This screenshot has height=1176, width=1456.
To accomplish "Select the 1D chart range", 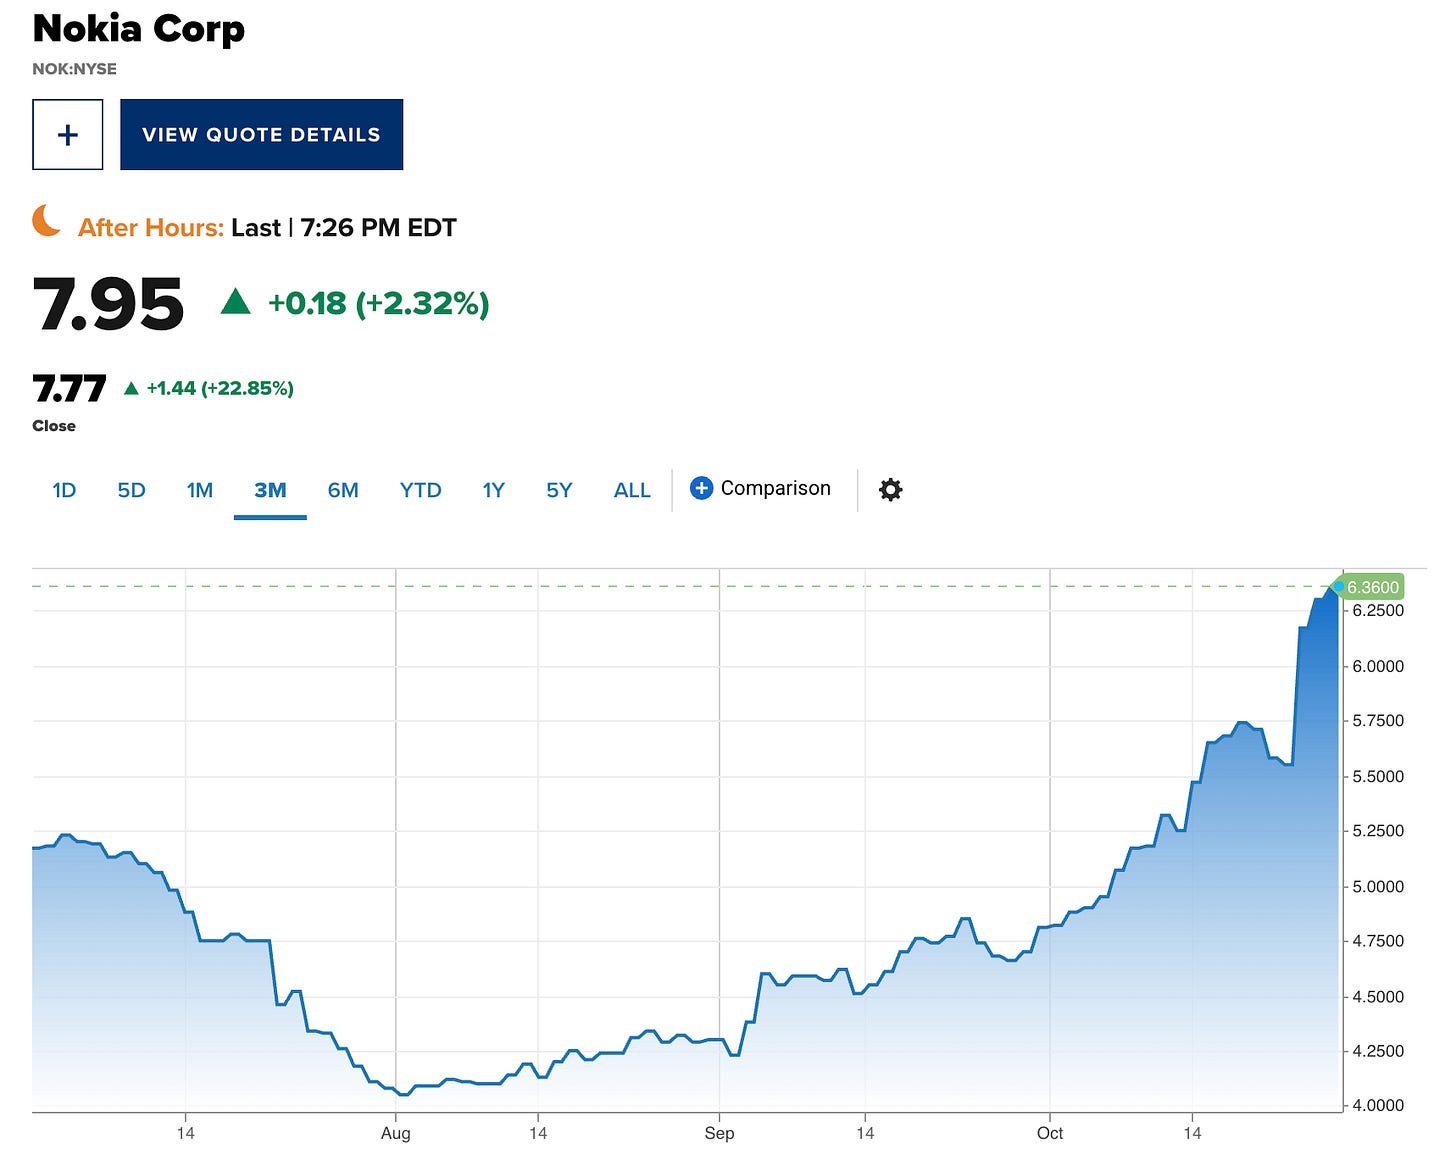I will [x=64, y=490].
